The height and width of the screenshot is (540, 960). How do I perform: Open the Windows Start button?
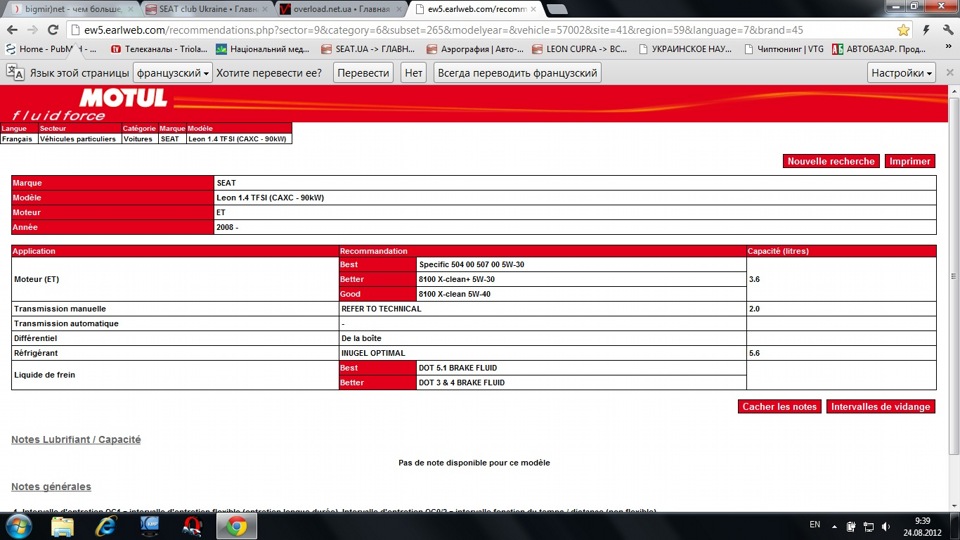pos(18,527)
